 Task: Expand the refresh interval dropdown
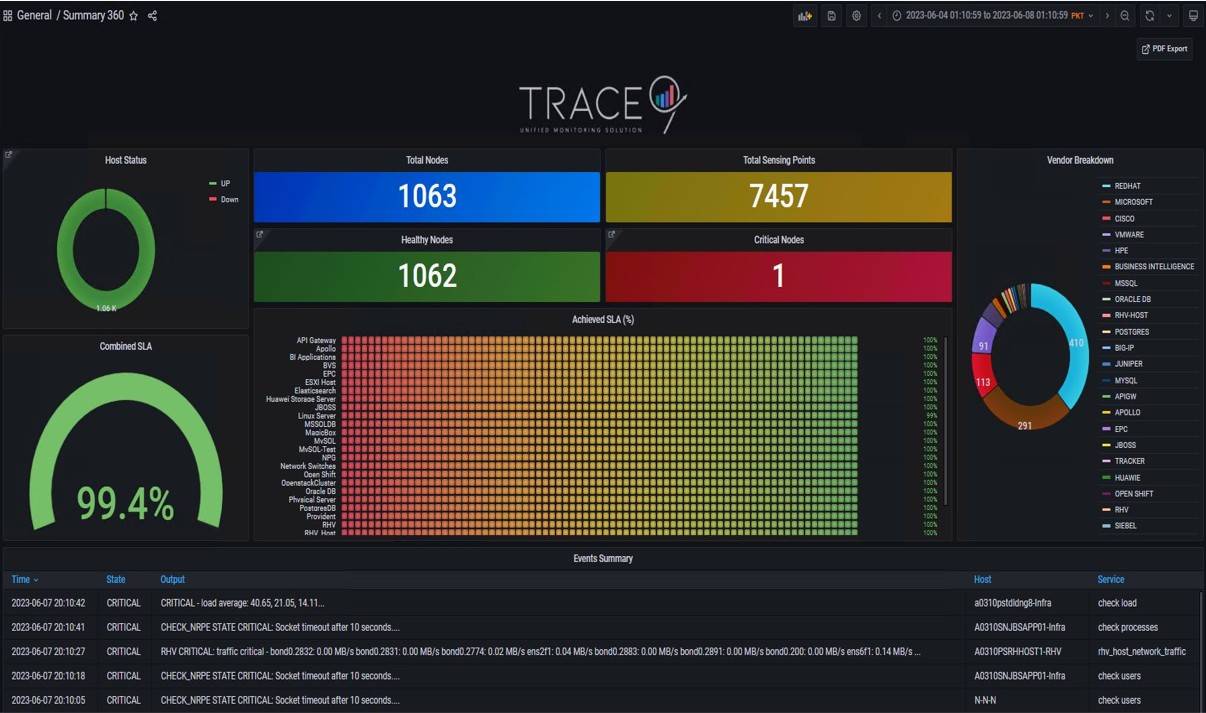point(1169,16)
